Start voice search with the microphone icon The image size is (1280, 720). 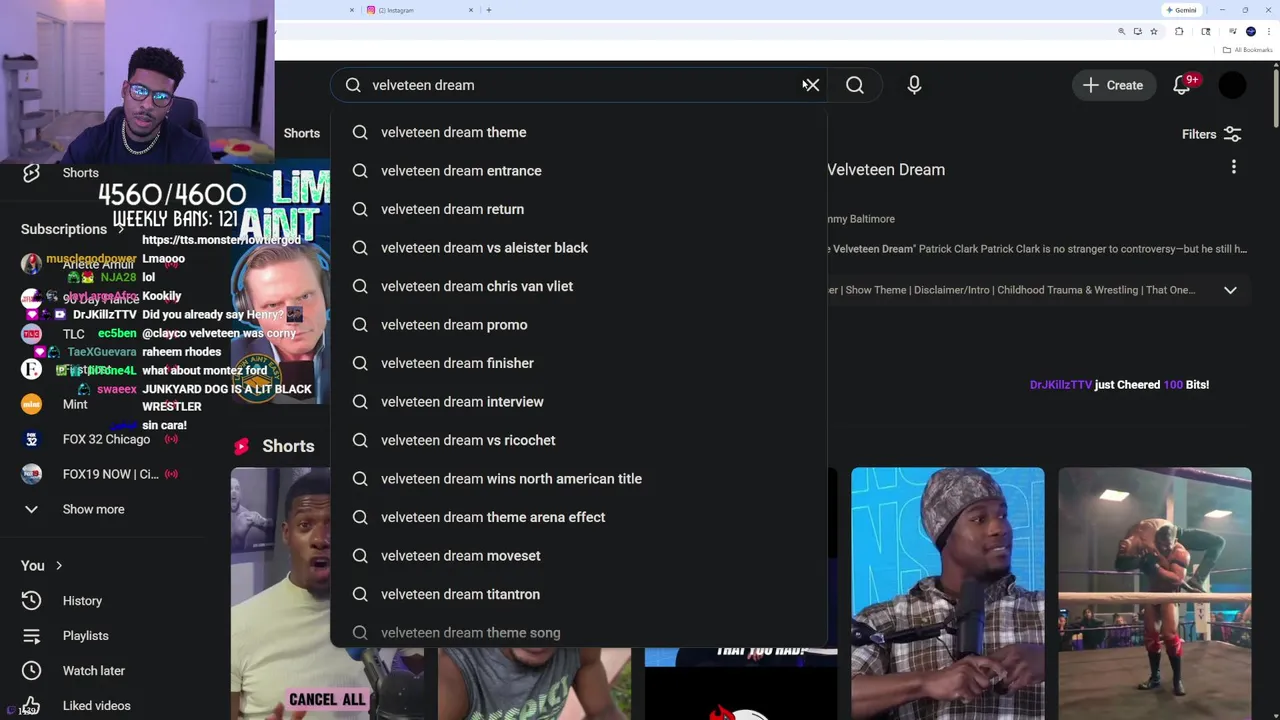(914, 85)
